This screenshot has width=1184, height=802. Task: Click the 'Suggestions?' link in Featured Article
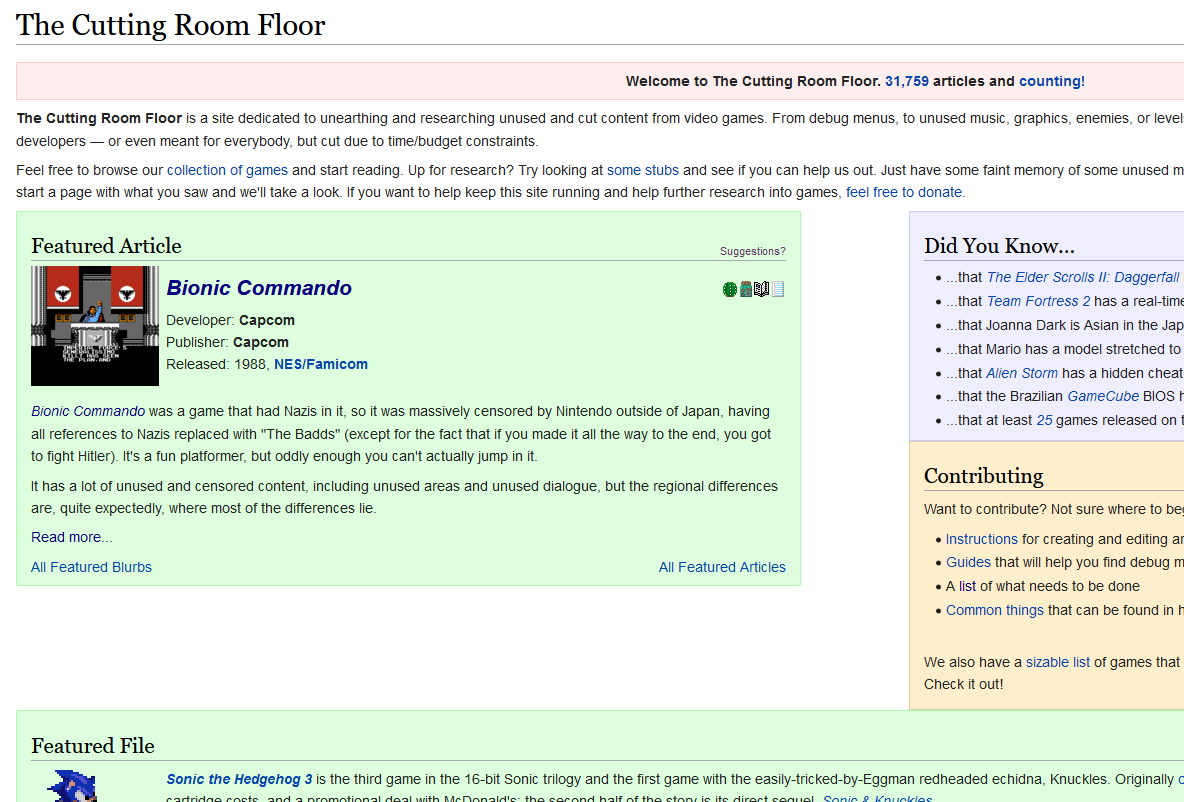(752, 251)
